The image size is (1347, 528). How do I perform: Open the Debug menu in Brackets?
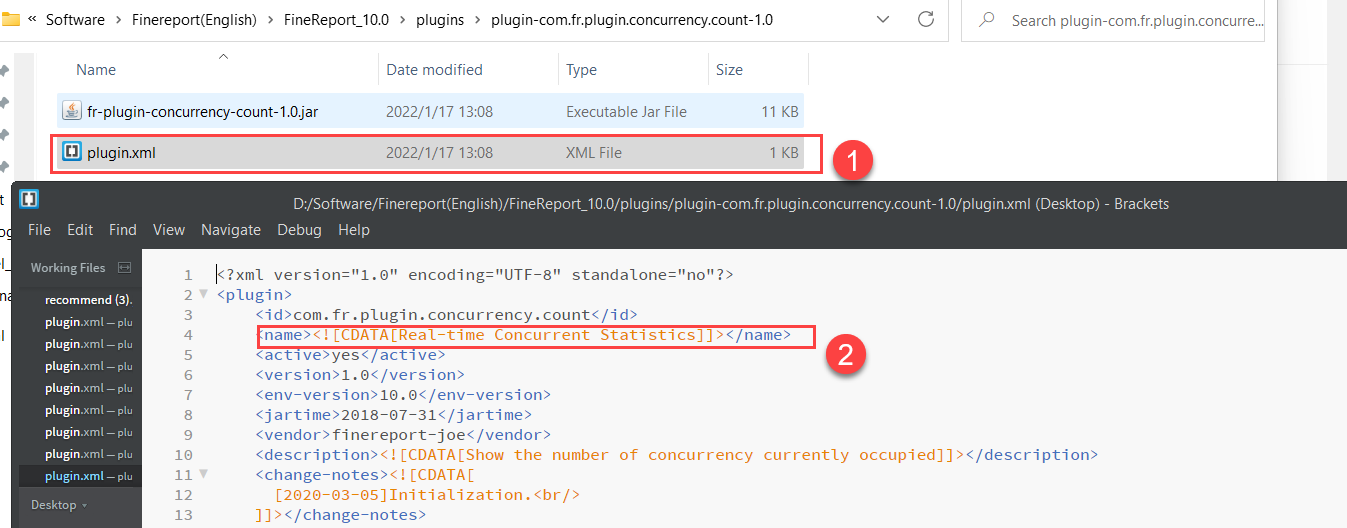tap(299, 230)
